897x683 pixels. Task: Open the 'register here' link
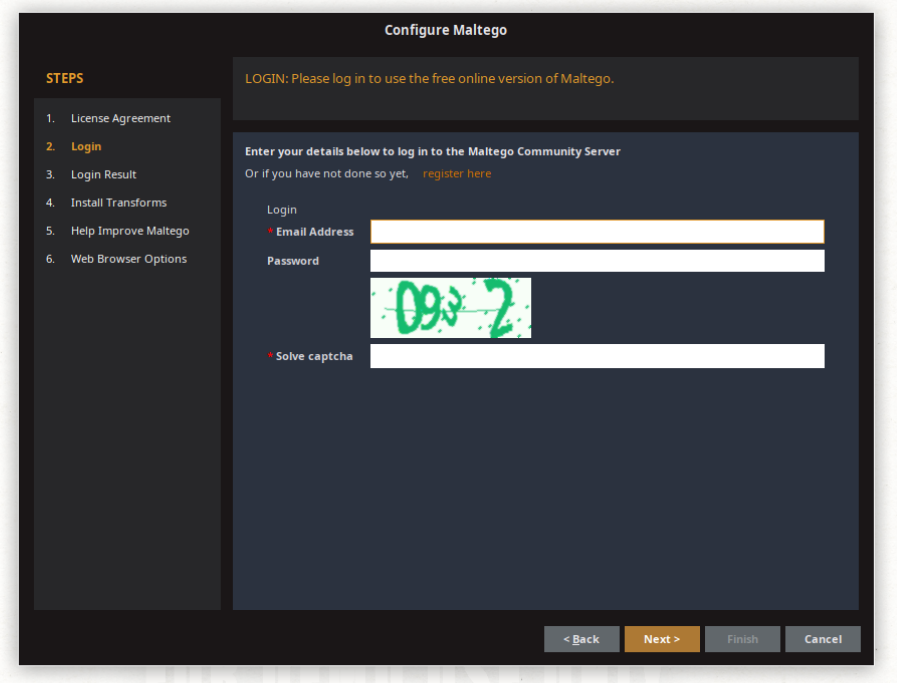tap(457, 174)
